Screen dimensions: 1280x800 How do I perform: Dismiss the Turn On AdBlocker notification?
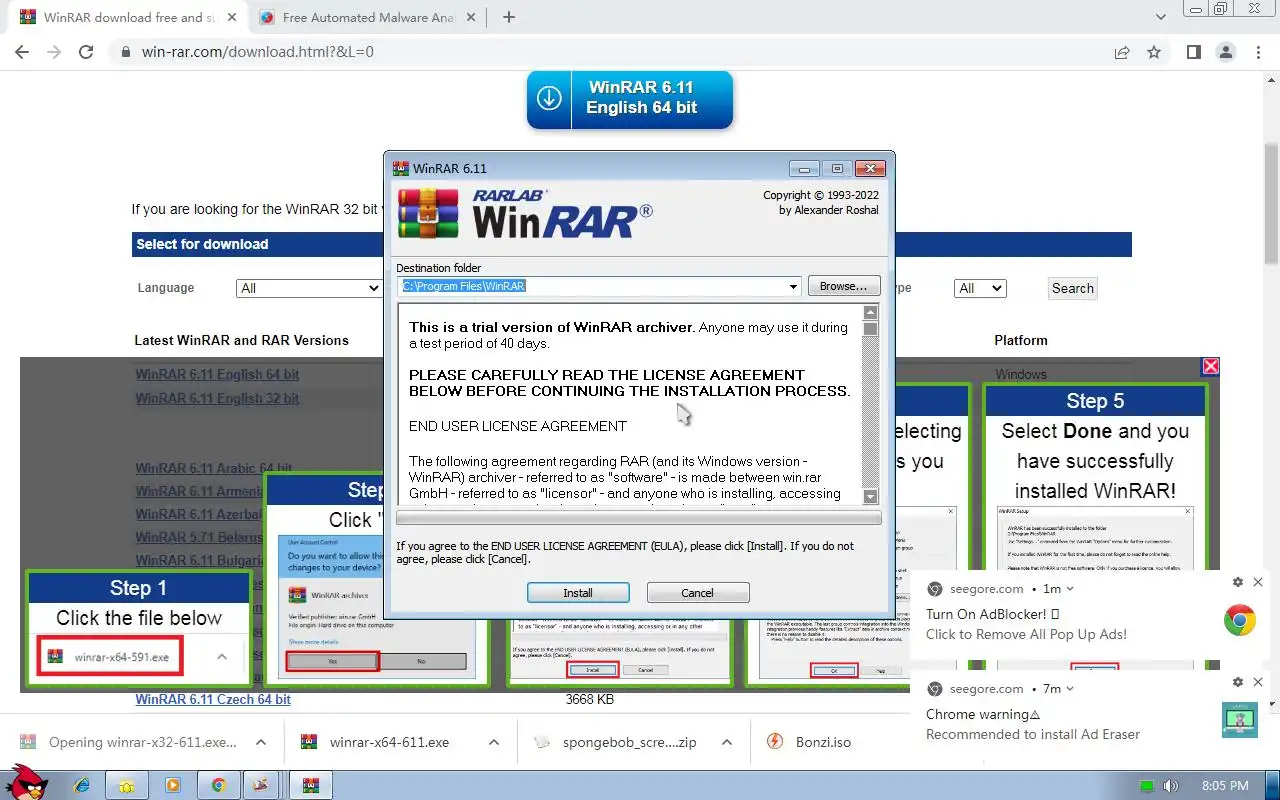tap(1258, 582)
